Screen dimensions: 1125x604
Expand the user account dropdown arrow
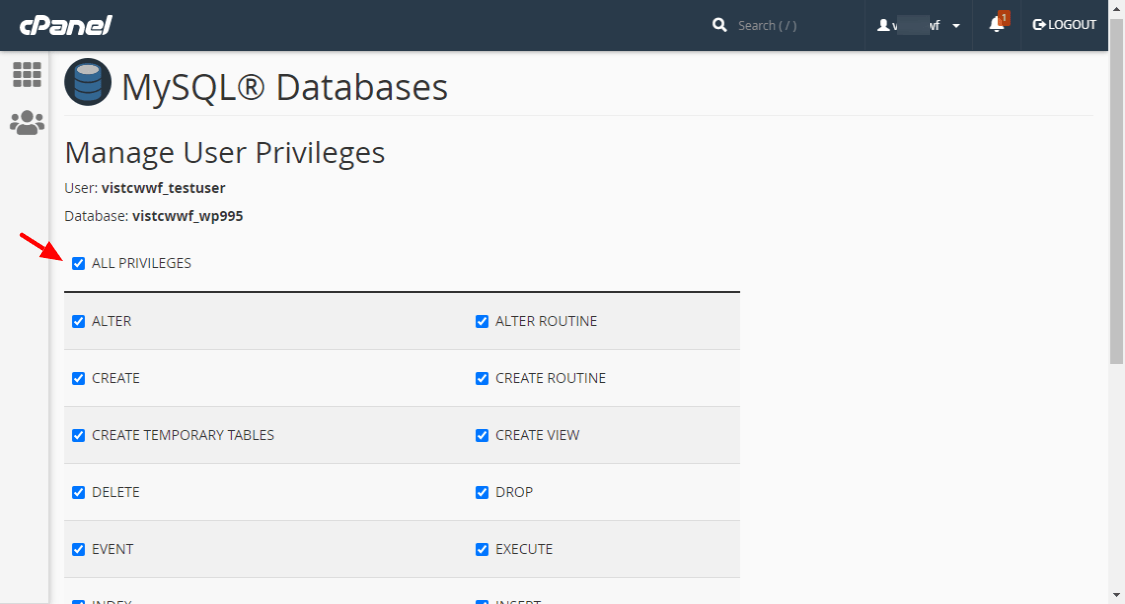pos(956,26)
